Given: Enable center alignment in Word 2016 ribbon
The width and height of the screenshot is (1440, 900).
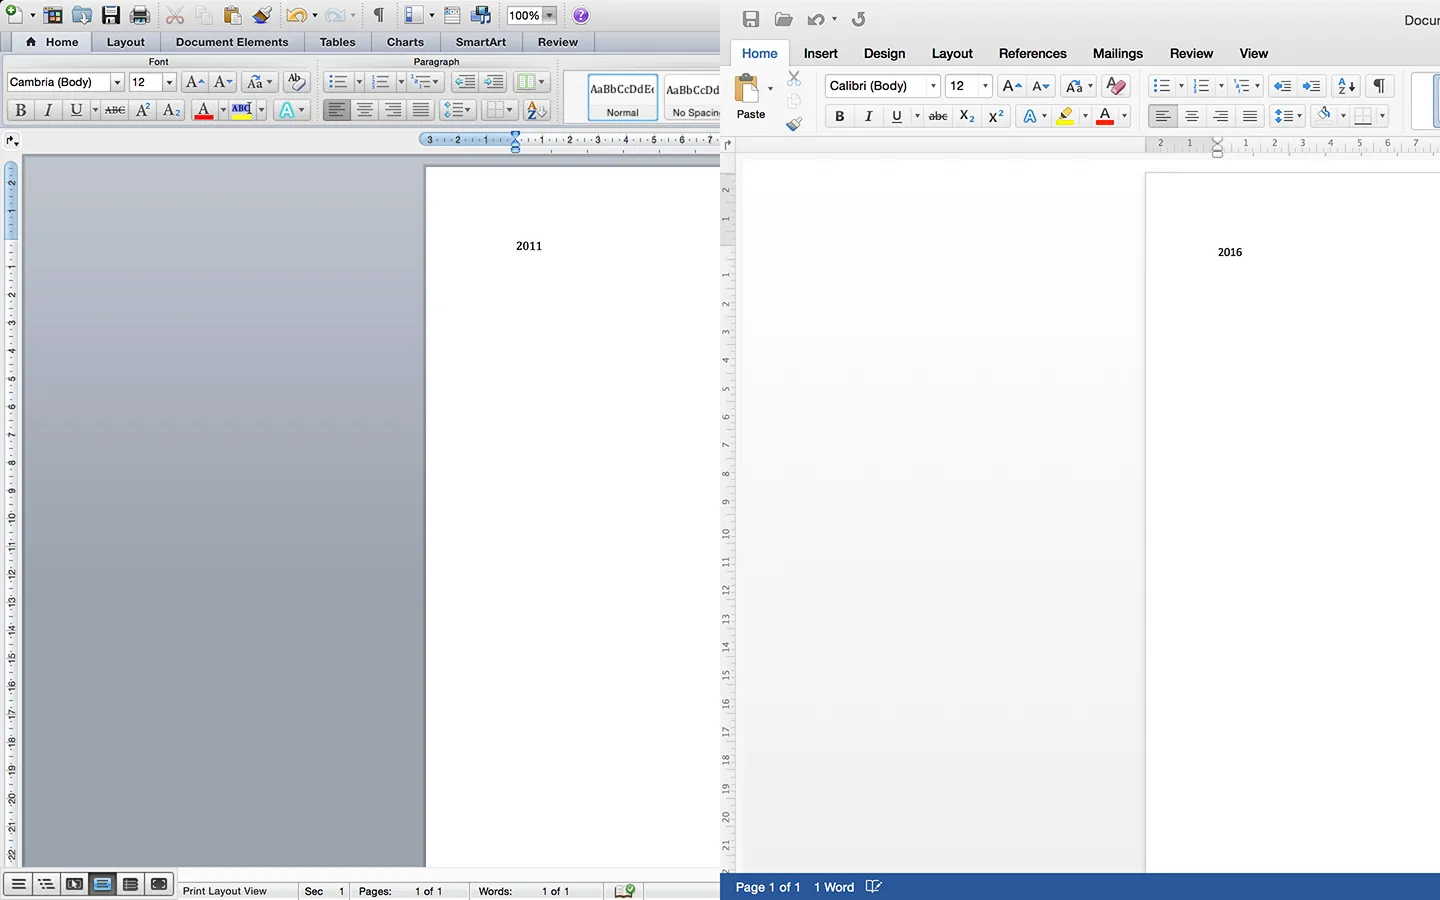Looking at the screenshot, I should (x=1191, y=116).
